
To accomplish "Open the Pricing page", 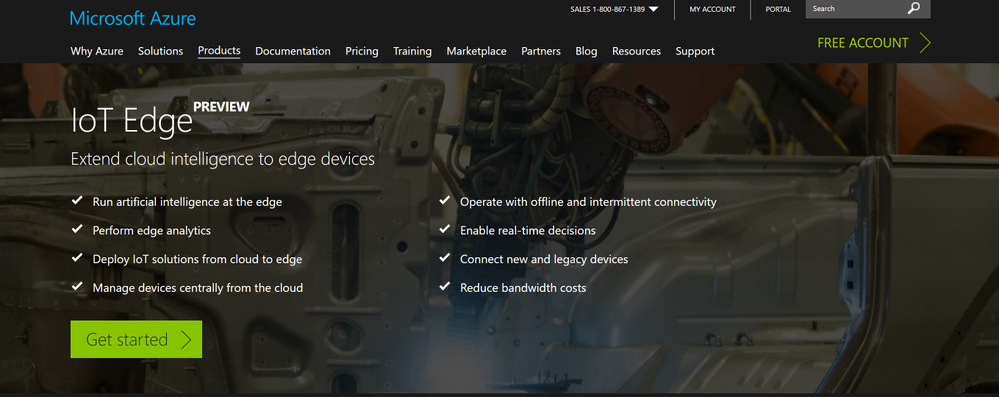I will click(x=362, y=51).
